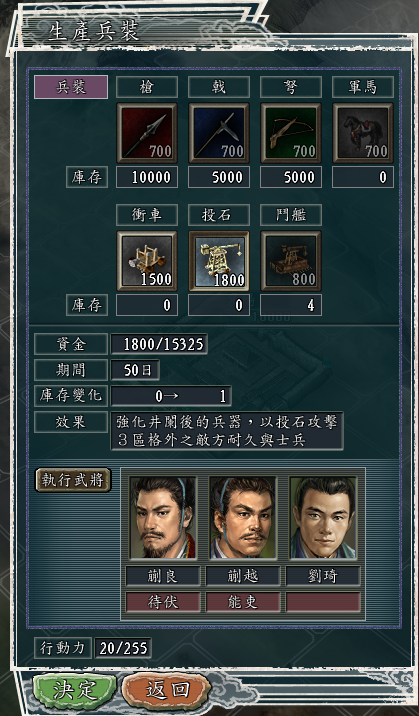Click the 執行武將 button
The width and height of the screenshot is (419, 716).
[73, 480]
